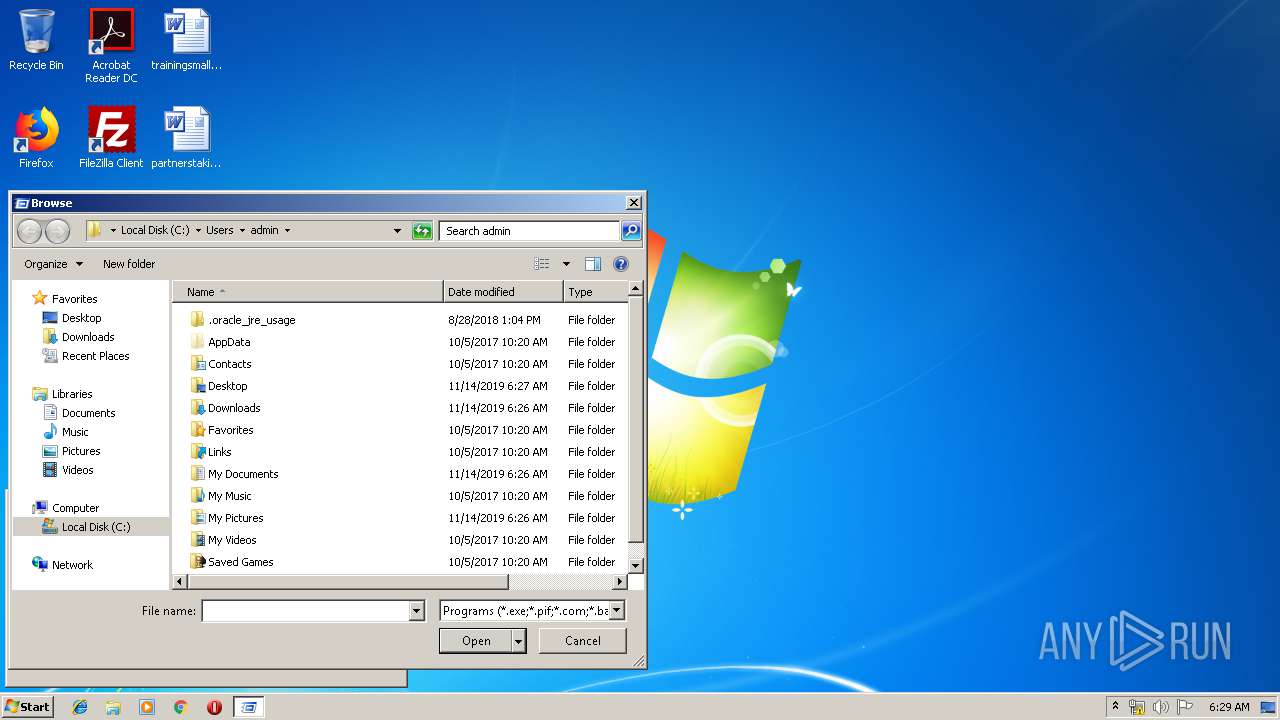This screenshot has width=1280, height=720.
Task: Open the Programs file type filter dropdown
Action: click(x=617, y=611)
